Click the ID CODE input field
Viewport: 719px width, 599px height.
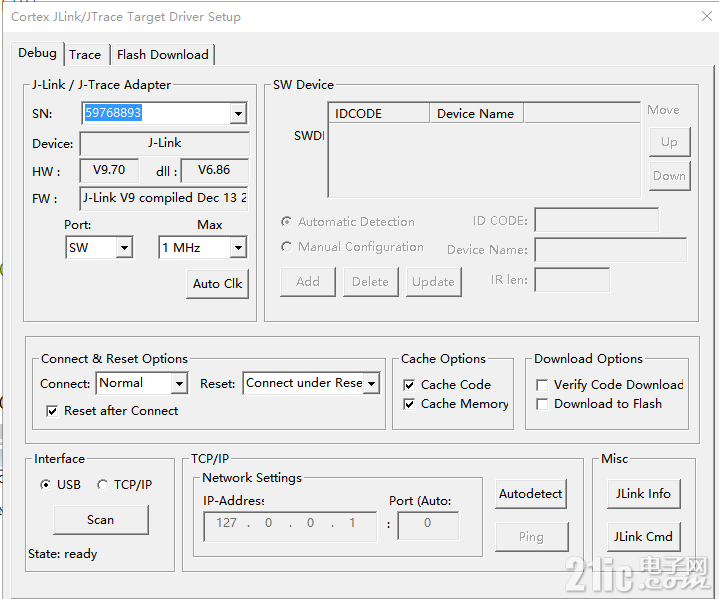click(x=597, y=220)
